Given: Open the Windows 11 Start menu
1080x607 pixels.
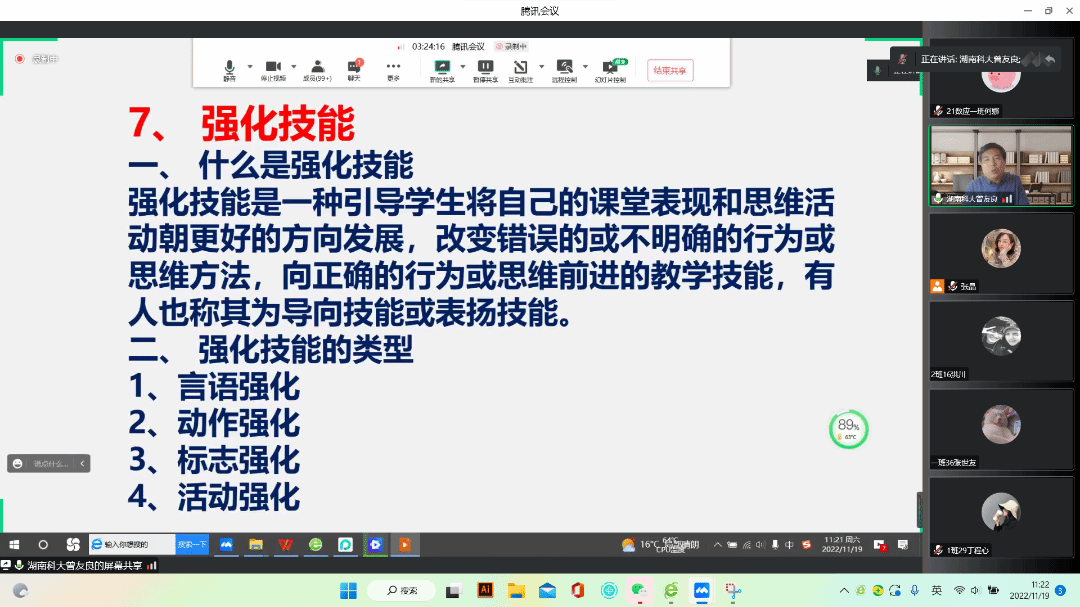Looking at the screenshot, I should point(349,590).
